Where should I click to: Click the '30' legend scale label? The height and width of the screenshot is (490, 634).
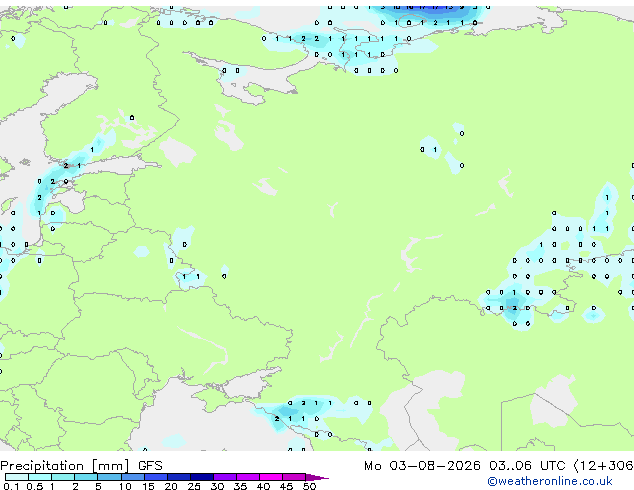tap(218, 486)
